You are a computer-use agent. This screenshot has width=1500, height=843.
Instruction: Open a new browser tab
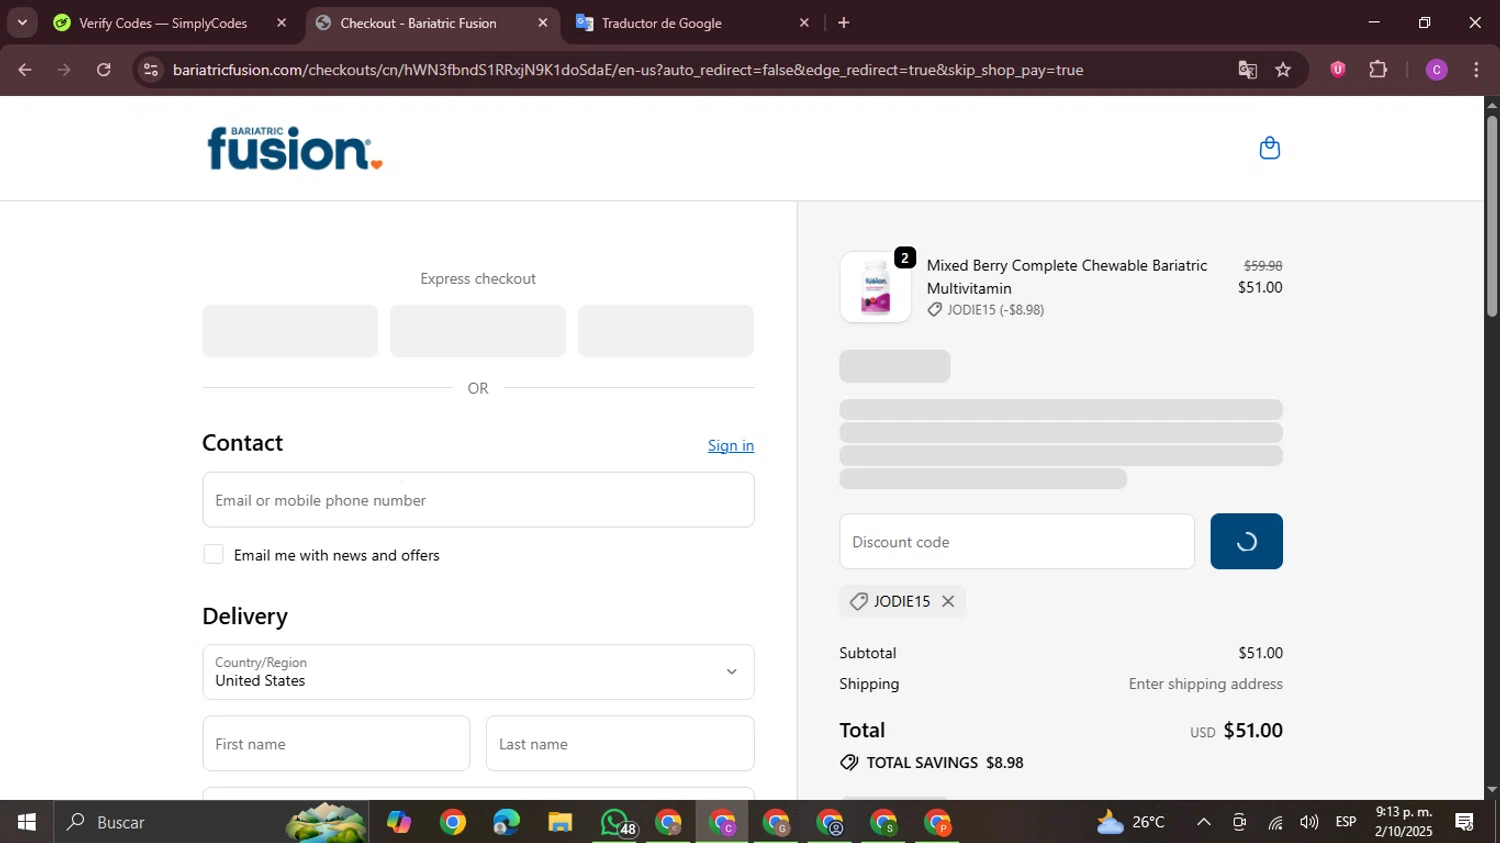point(844,22)
